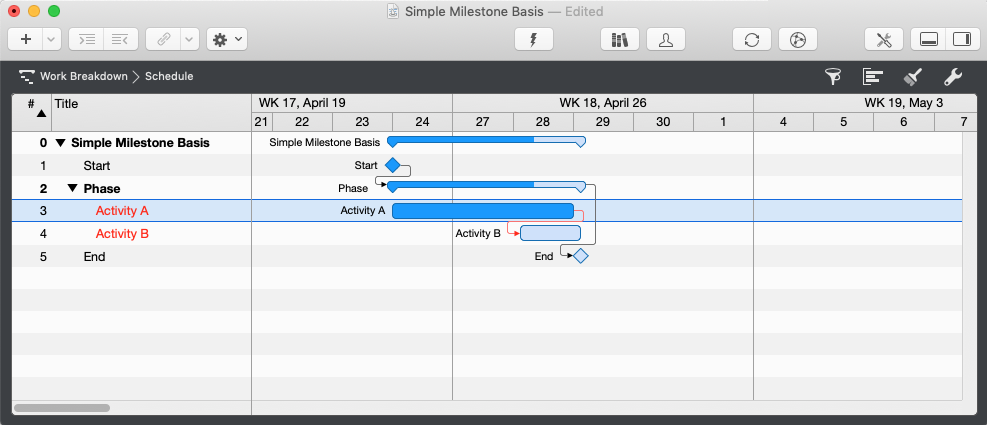Collapse the Phase group triangle
987x425 pixels.
[x=72, y=188]
